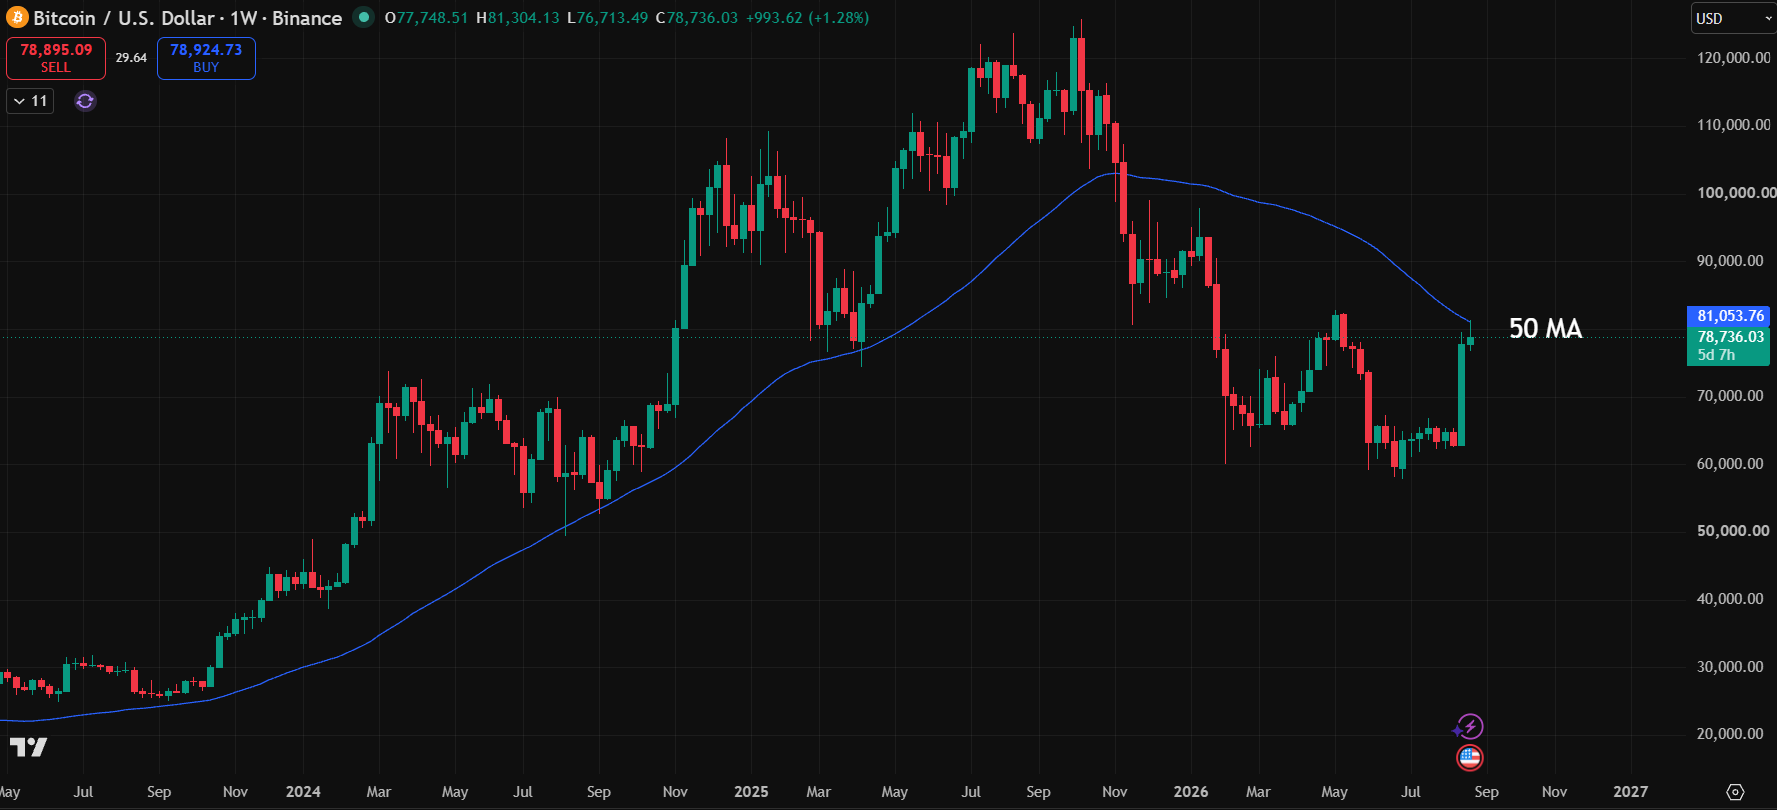Open the US flag economic events icon
Viewport: 1777px width, 810px height.
tap(1469, 758)
